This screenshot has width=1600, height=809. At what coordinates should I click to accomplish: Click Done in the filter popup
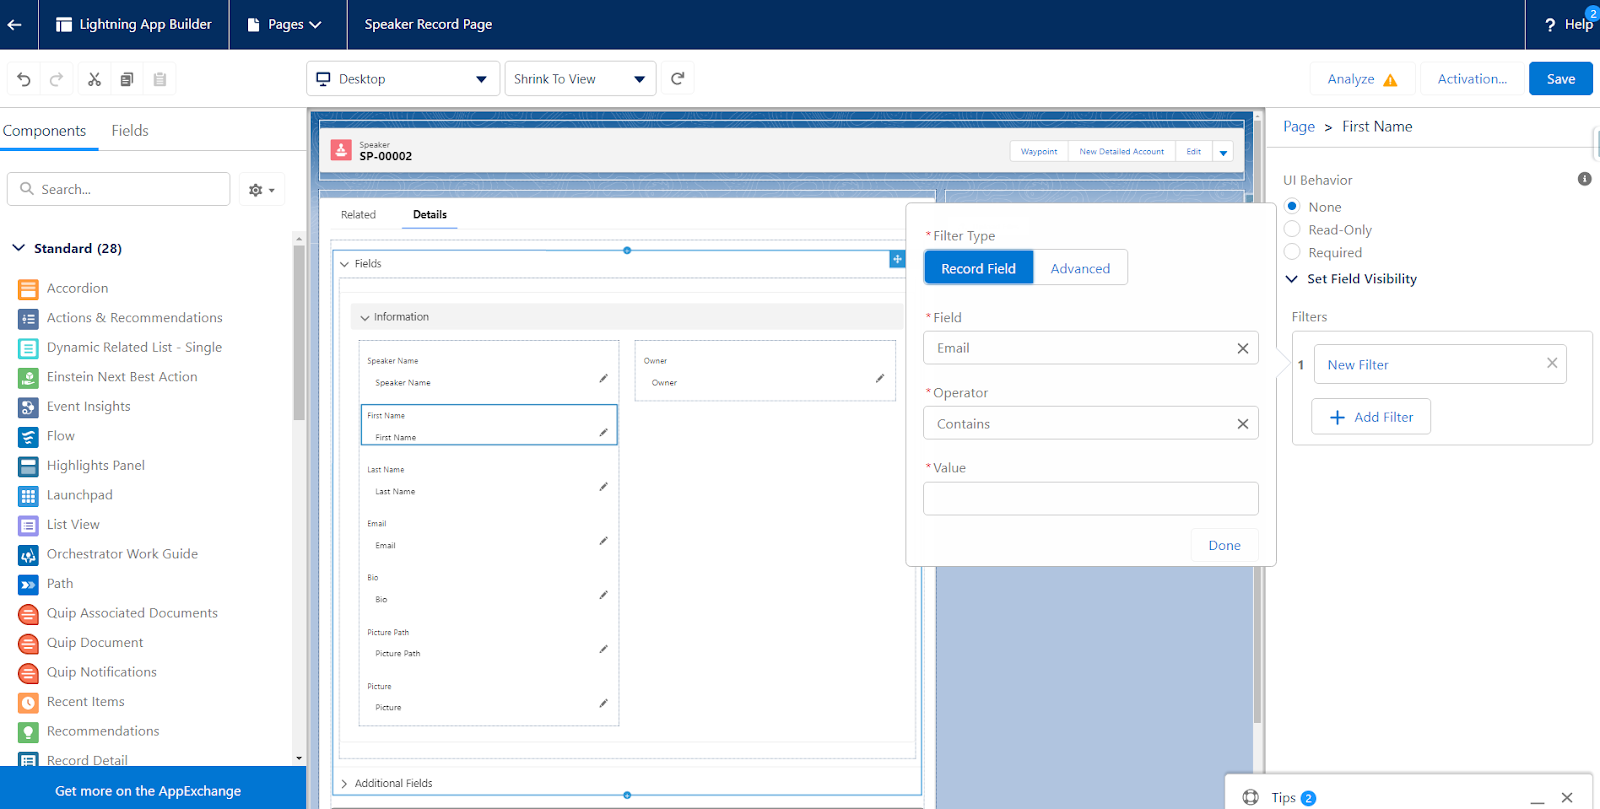1224,545
